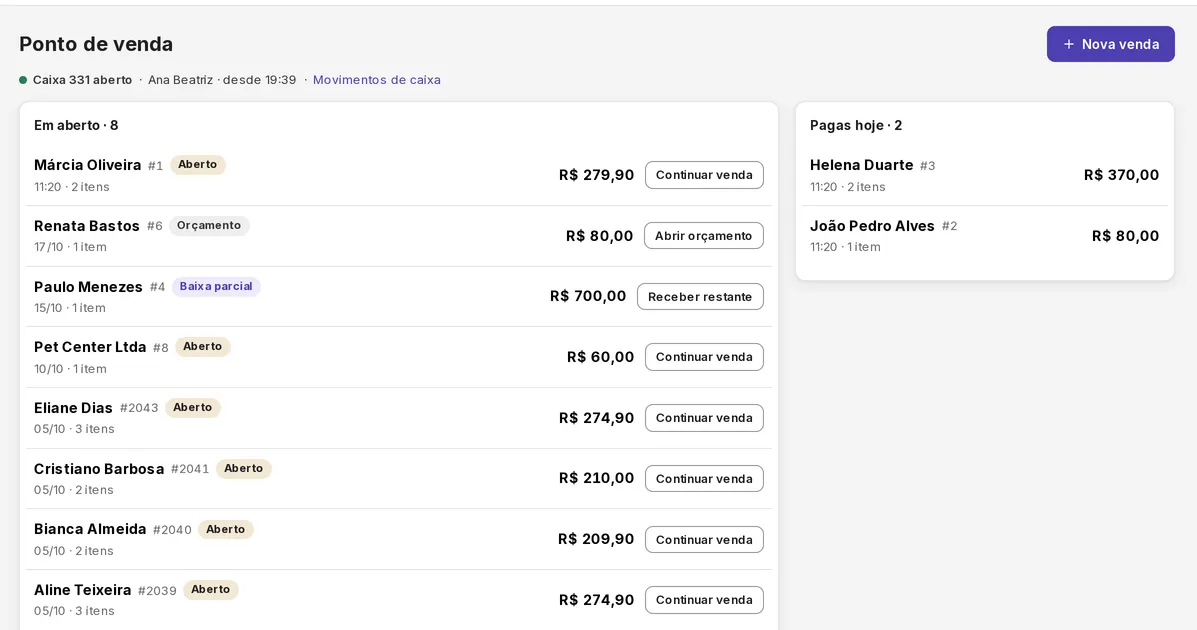Continue sale for Aline Teixeira
Viewport: 1197px width, 630px height.
pos(704,599)
